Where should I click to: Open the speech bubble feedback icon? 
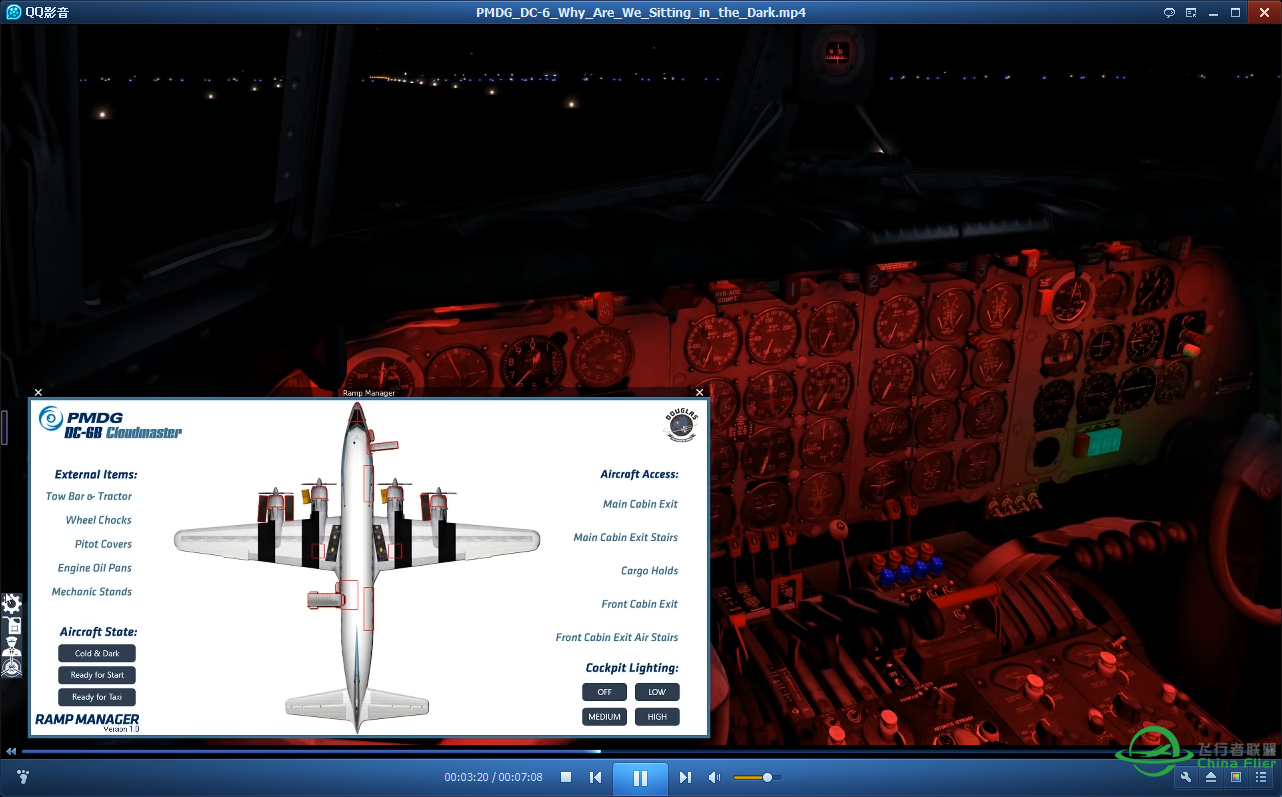1170,12
